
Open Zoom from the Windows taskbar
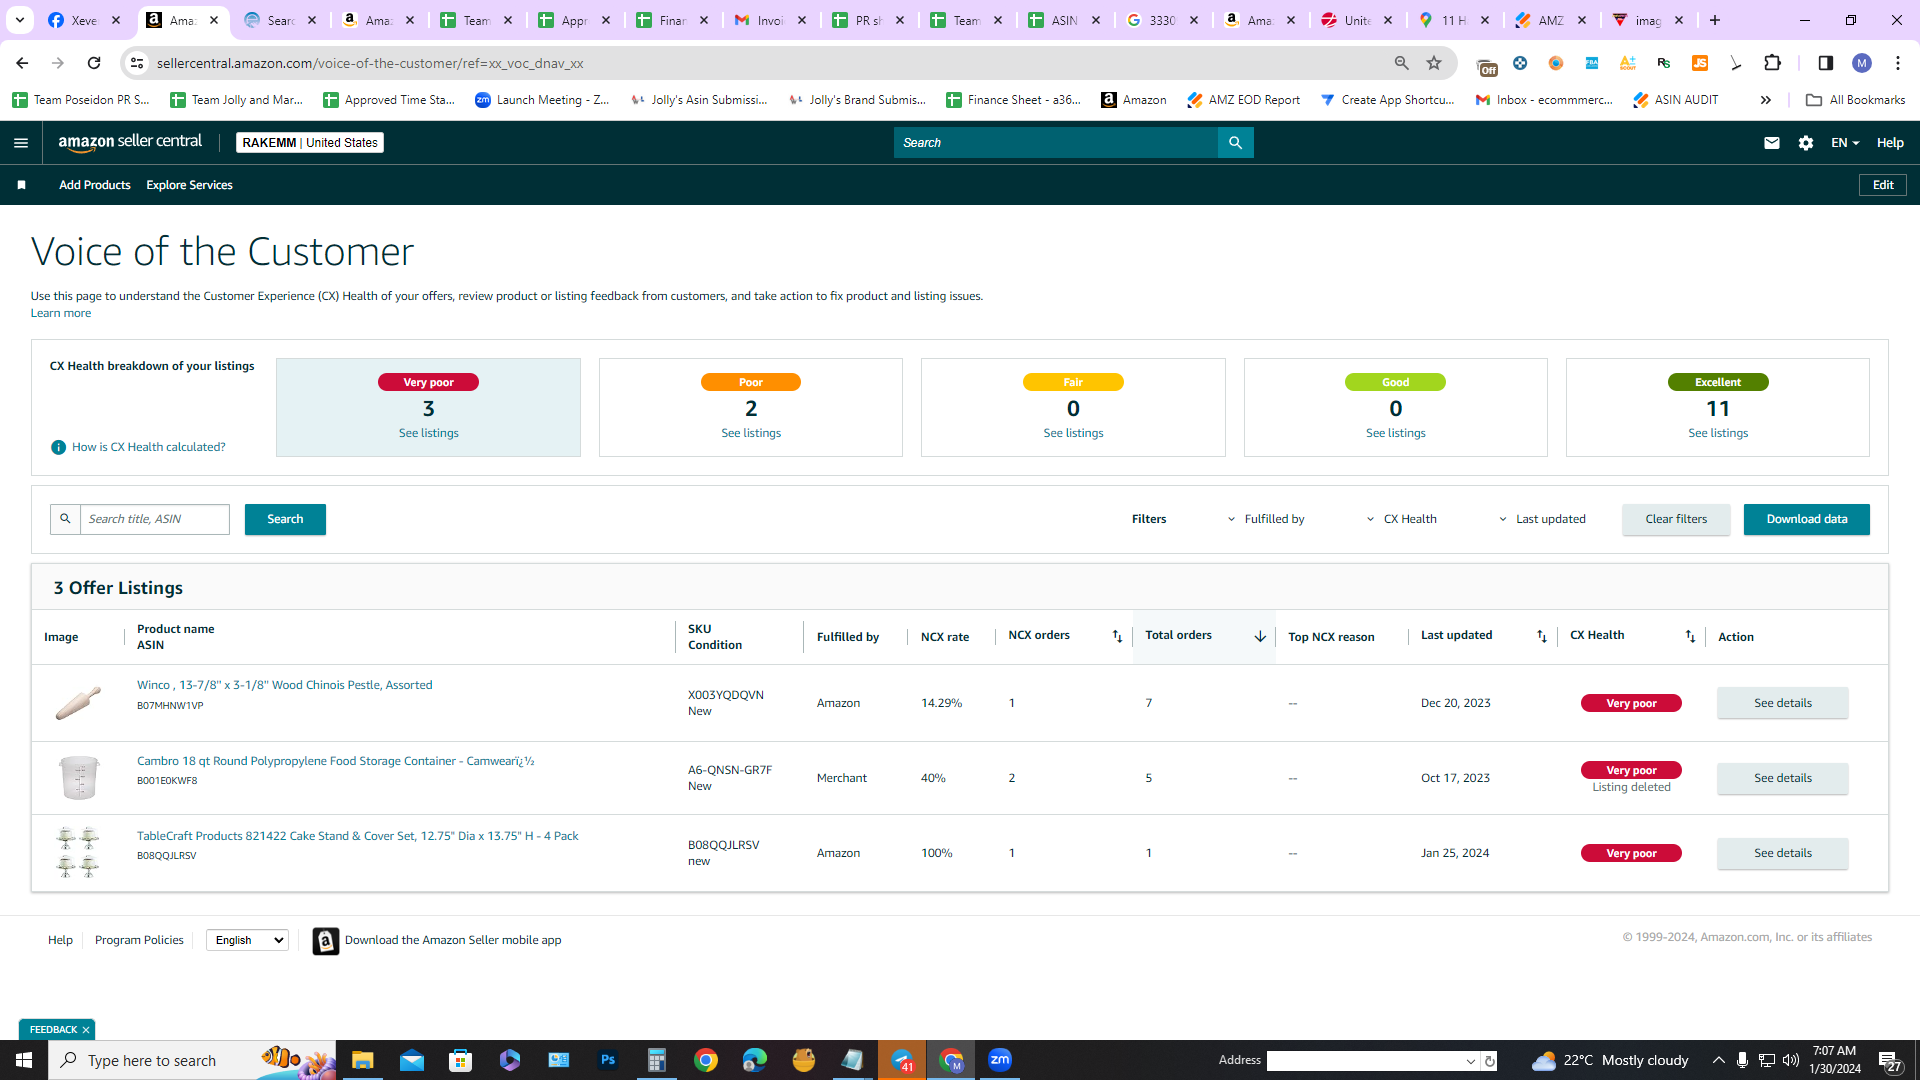[x=1000, y=1060]
